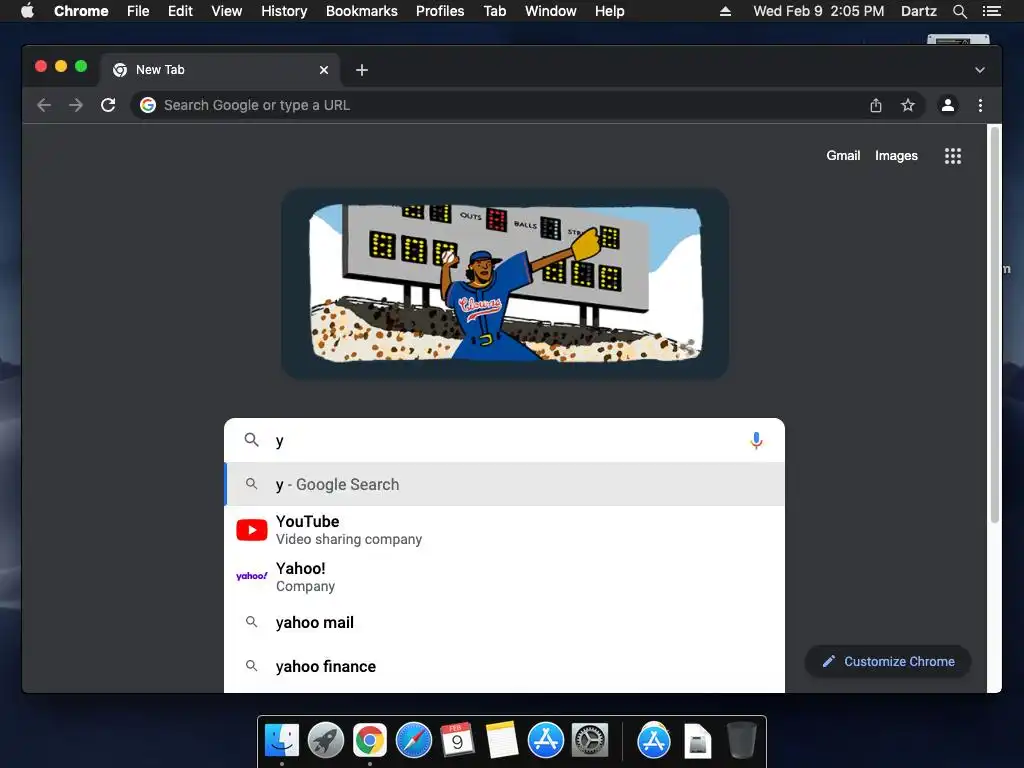The height and width of the screenshot is (768, 1024).
Task: Click the search box containing y
Action: tap(504, 440)
